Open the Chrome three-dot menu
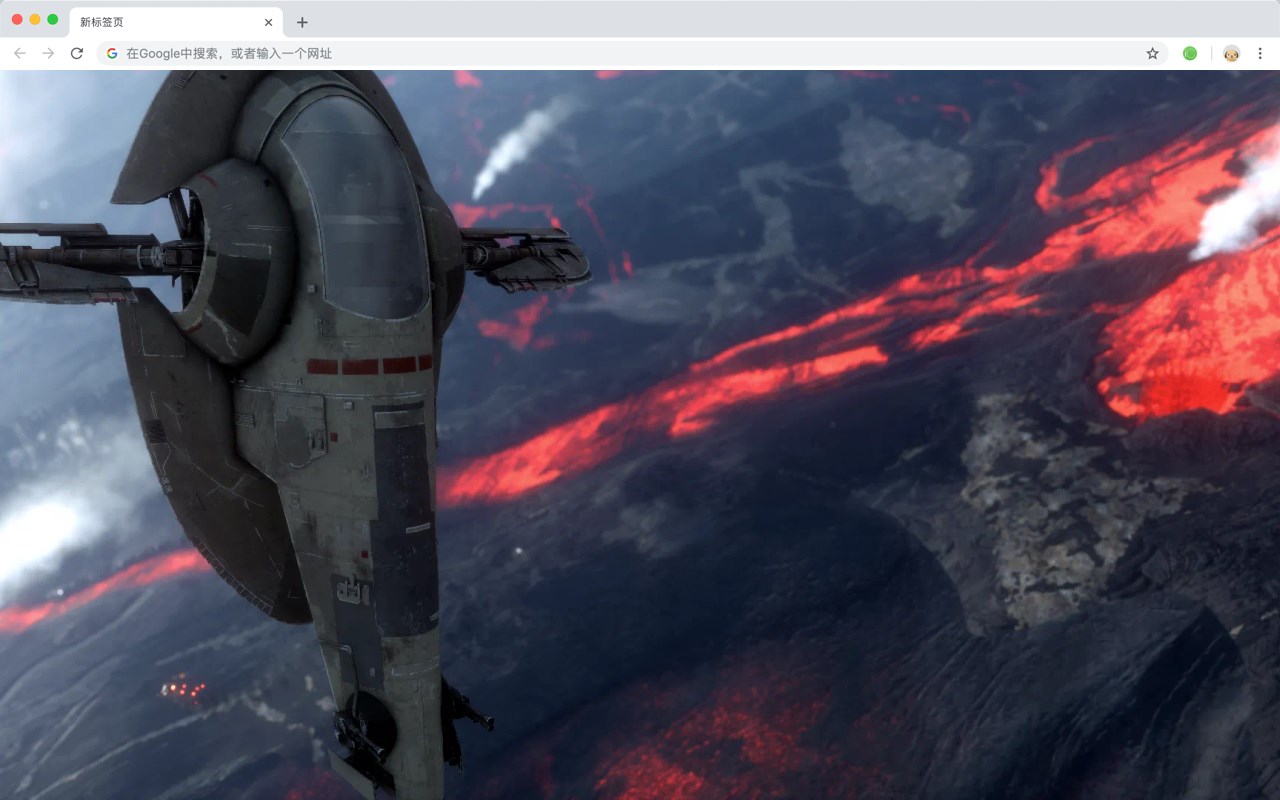The image size is (1280, 800). pyautogui.click(x=1260, y=53)
